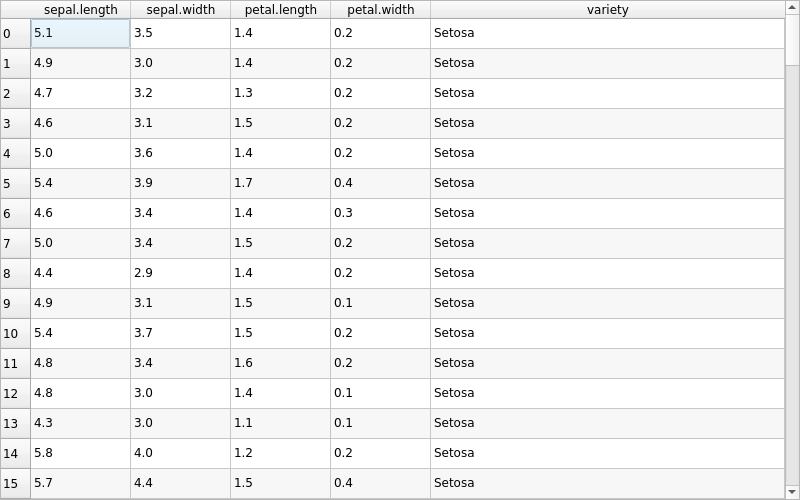This screenshot has width=800, height=500.
Task: Select the petal.length column header
Action: pyautogui.click(x=280, y=10)
